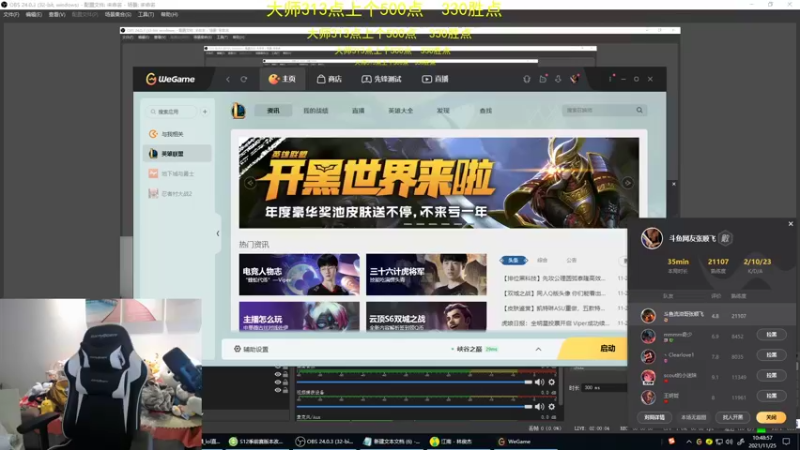Click the WeGame logo
This screenshot has width=800, height=450.
click(170, 79)
